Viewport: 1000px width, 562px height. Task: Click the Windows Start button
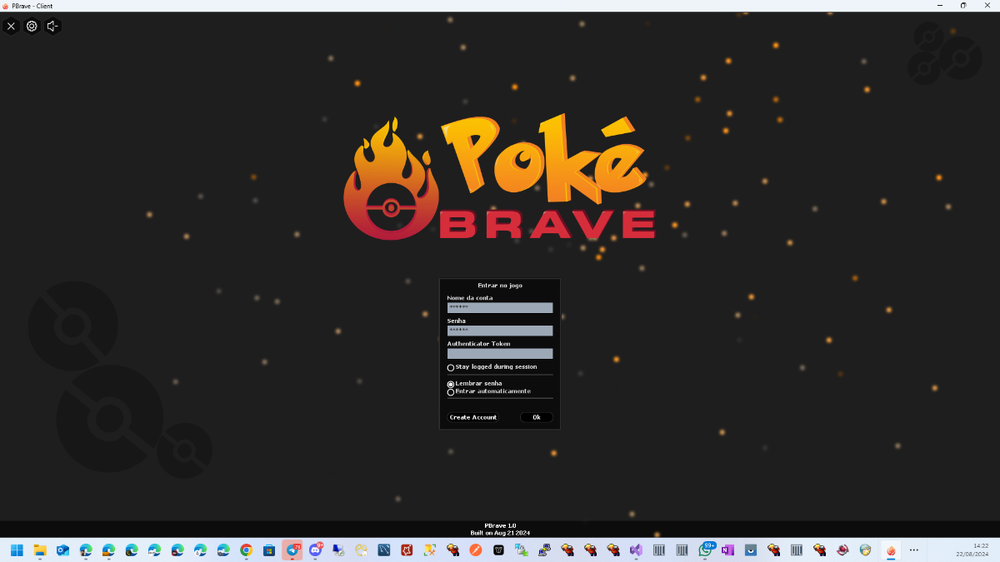coord(17,550)
